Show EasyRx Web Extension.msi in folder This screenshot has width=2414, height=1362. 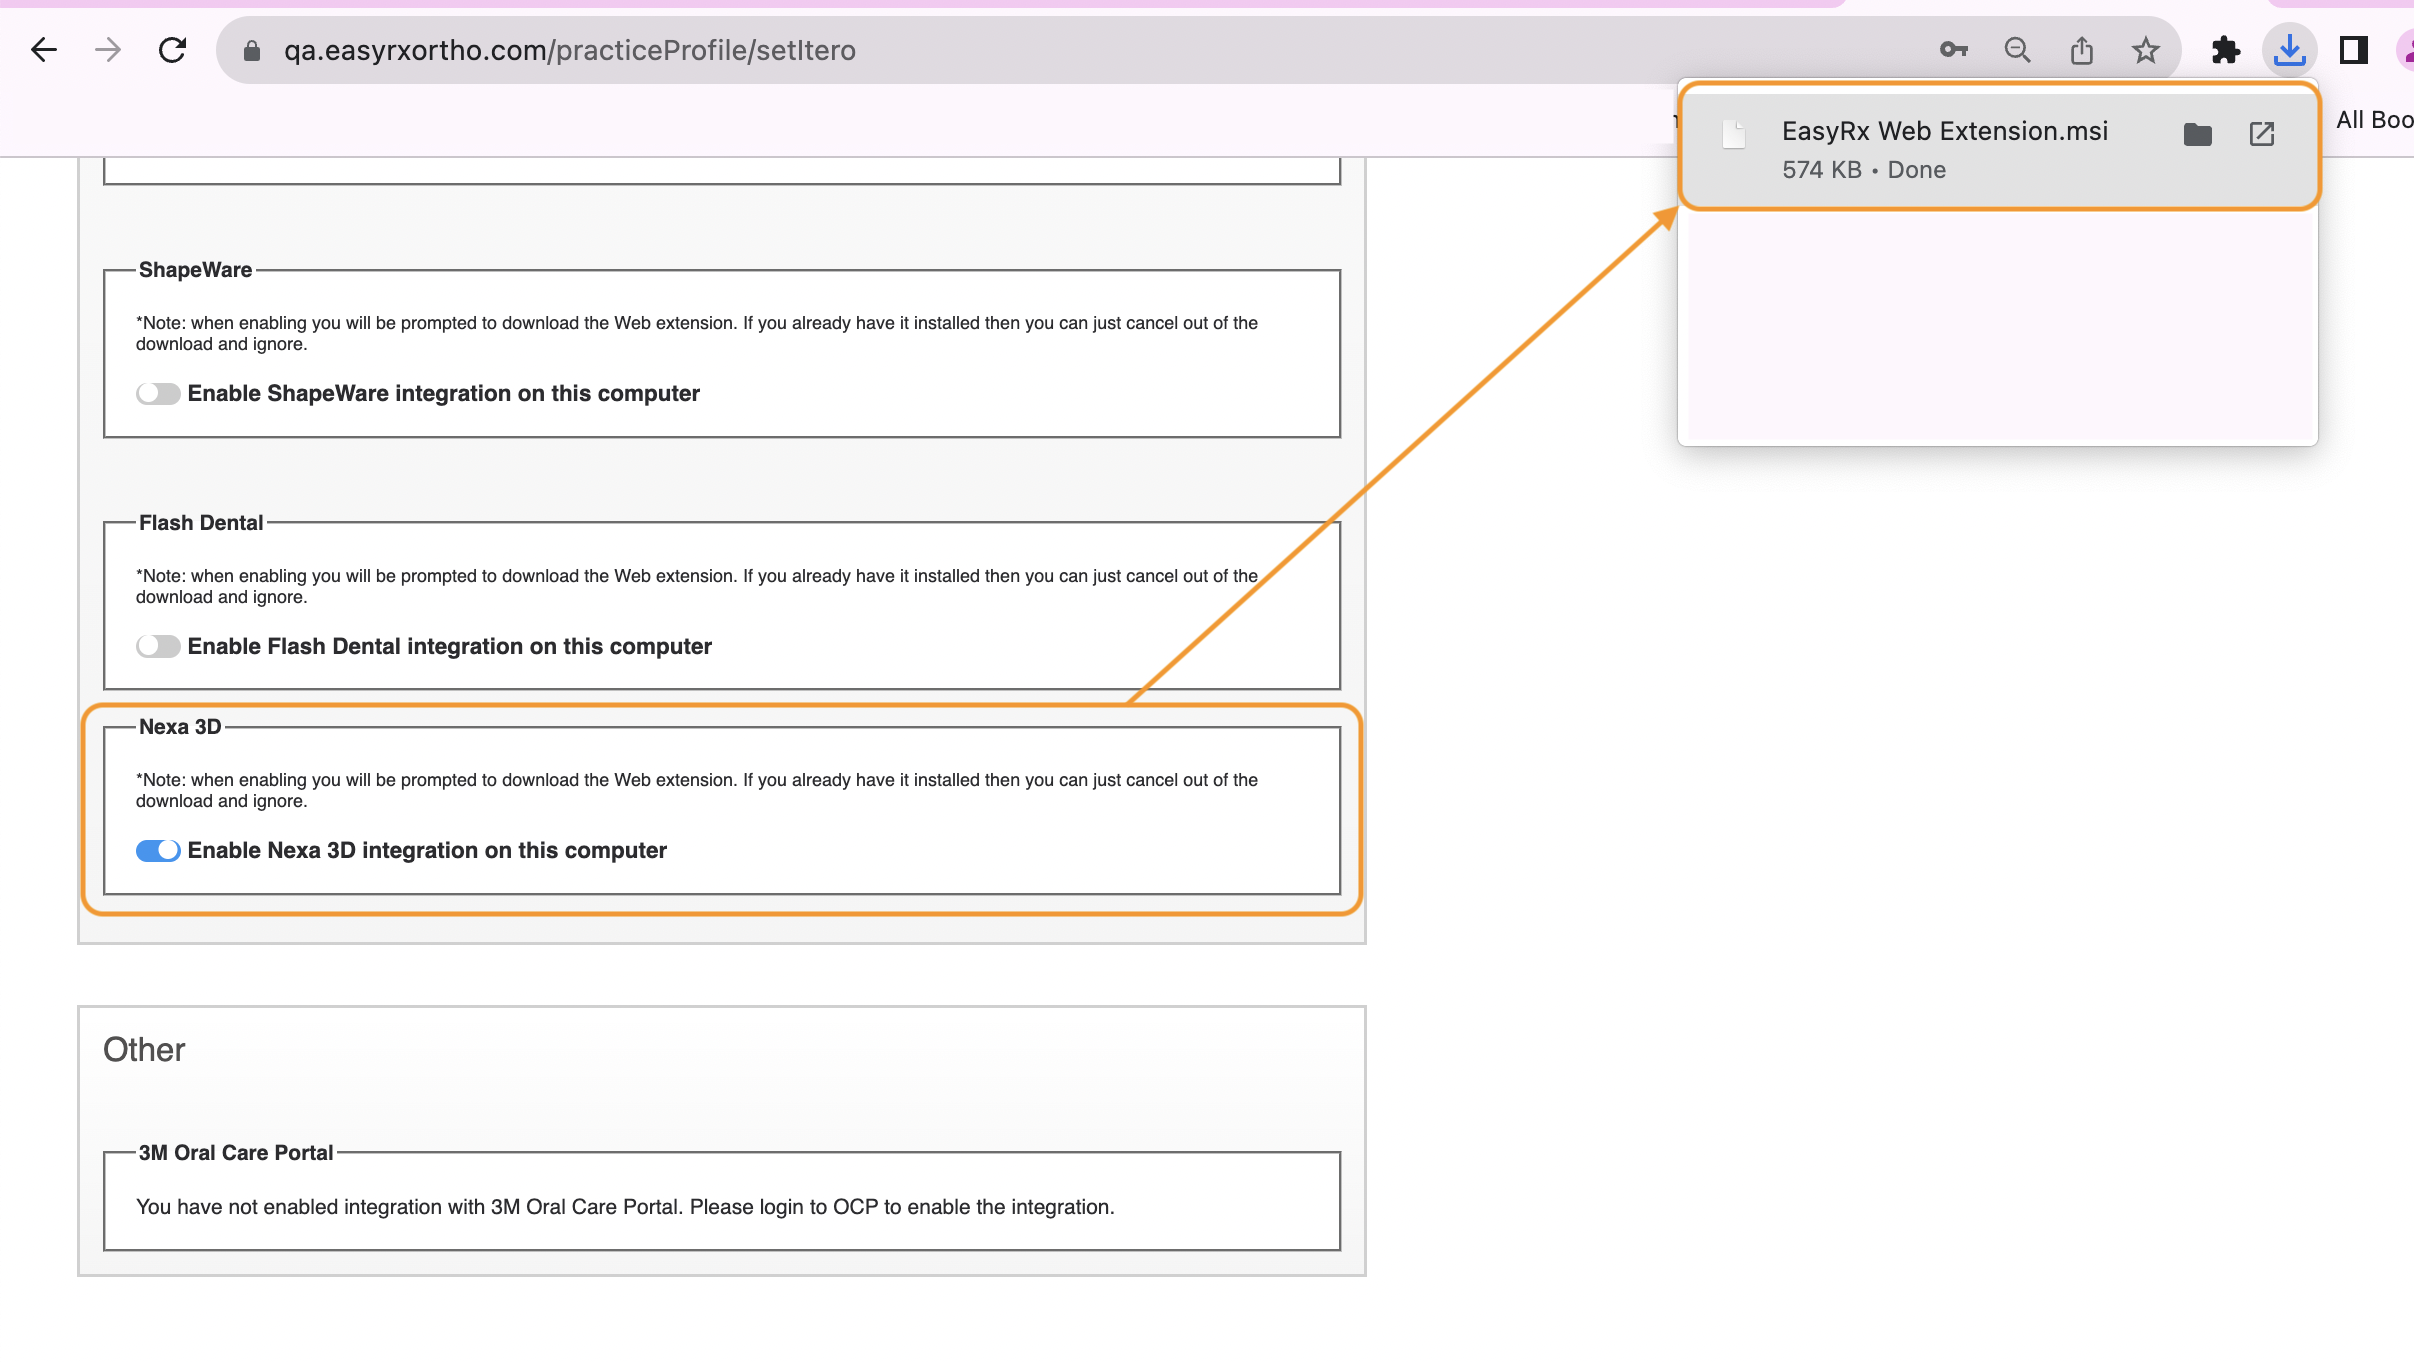coord(2198,134)
